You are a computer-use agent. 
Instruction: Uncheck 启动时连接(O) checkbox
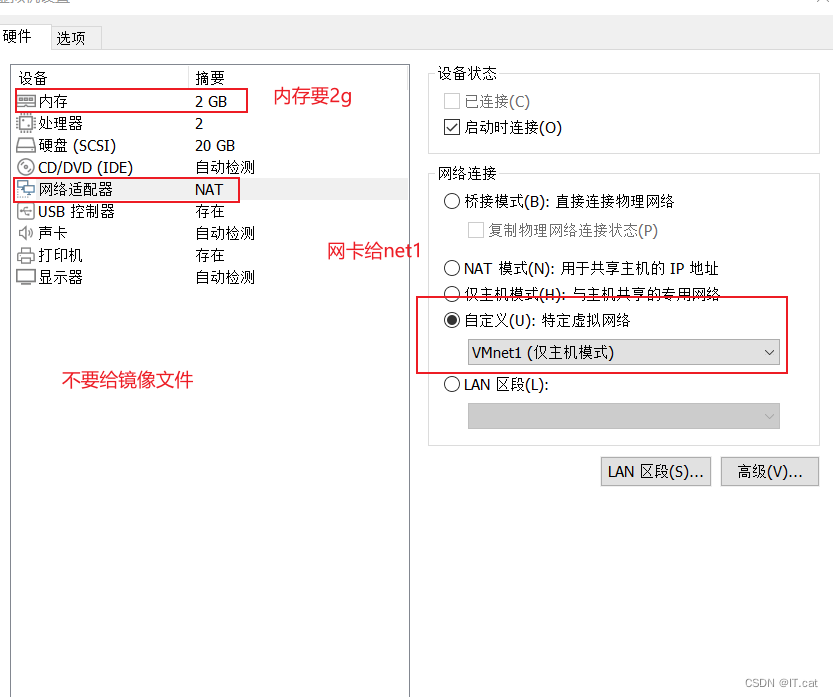tap(452, 128)
